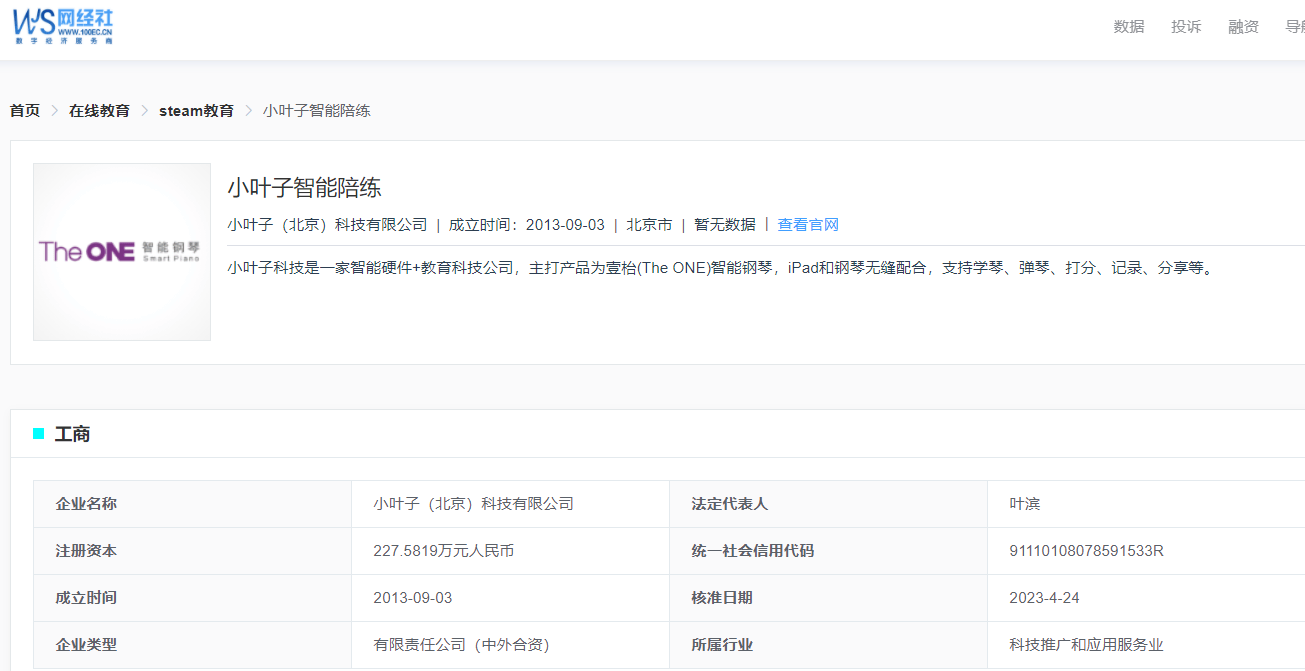This screenshot has width=1305, height=671.
Task: Go to 首页 via the breadcrumb
Action: click(x=25, y=111)
